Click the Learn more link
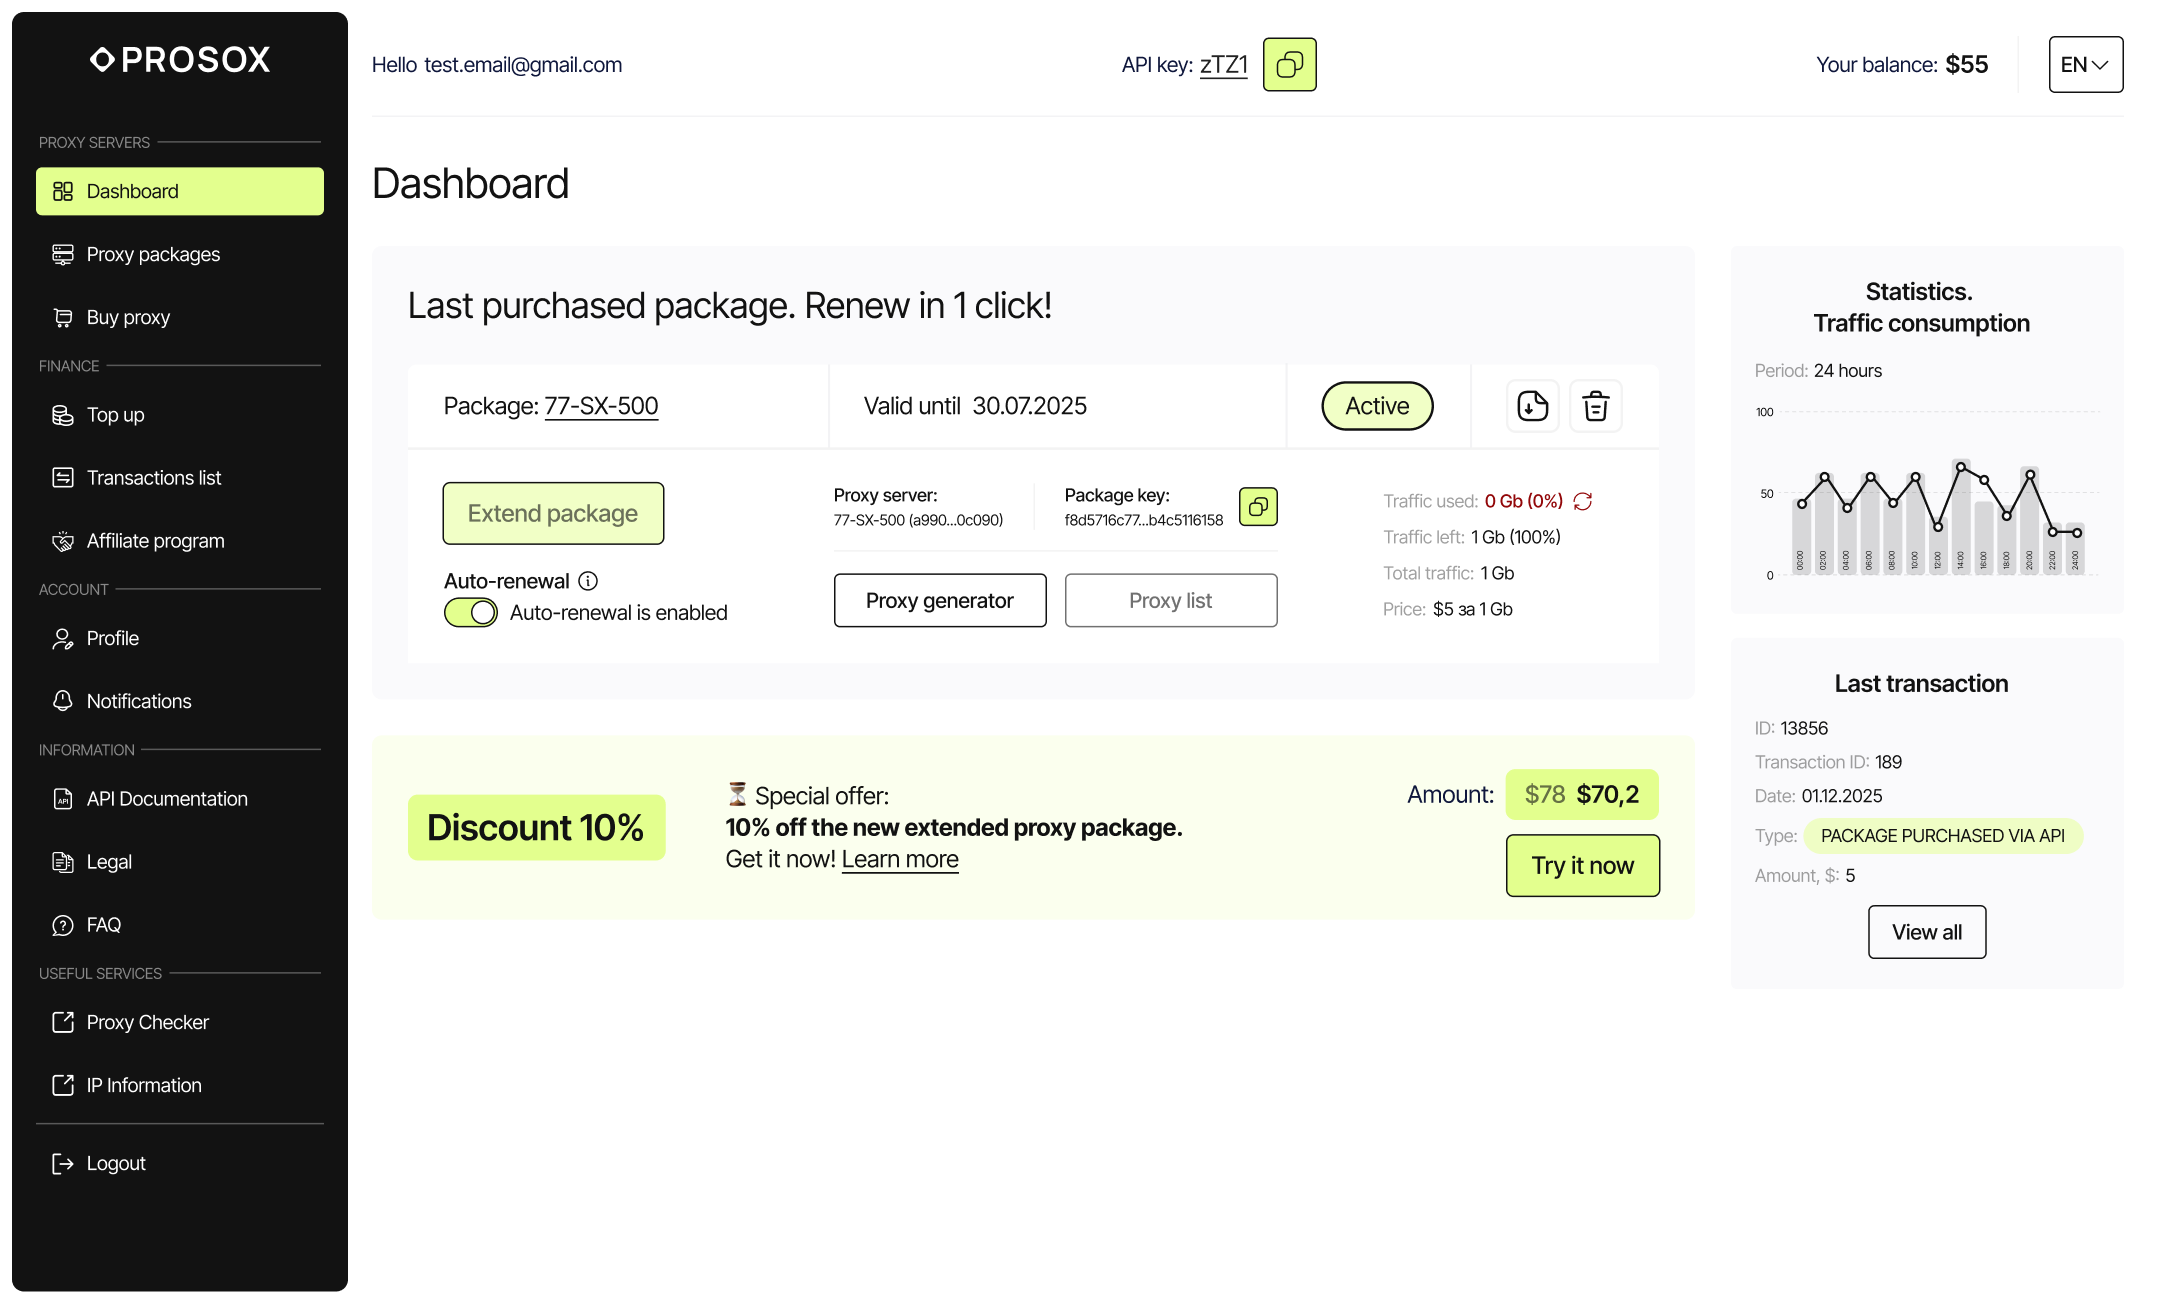The image size is (2160, 1304). (900, 860)
